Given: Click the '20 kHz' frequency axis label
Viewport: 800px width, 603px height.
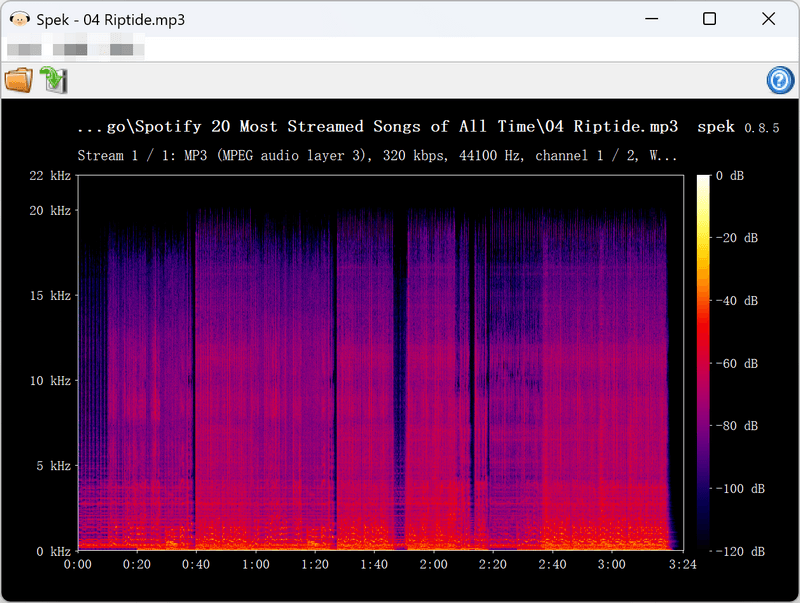Looking at the screenshot, I should coord(50,211).
